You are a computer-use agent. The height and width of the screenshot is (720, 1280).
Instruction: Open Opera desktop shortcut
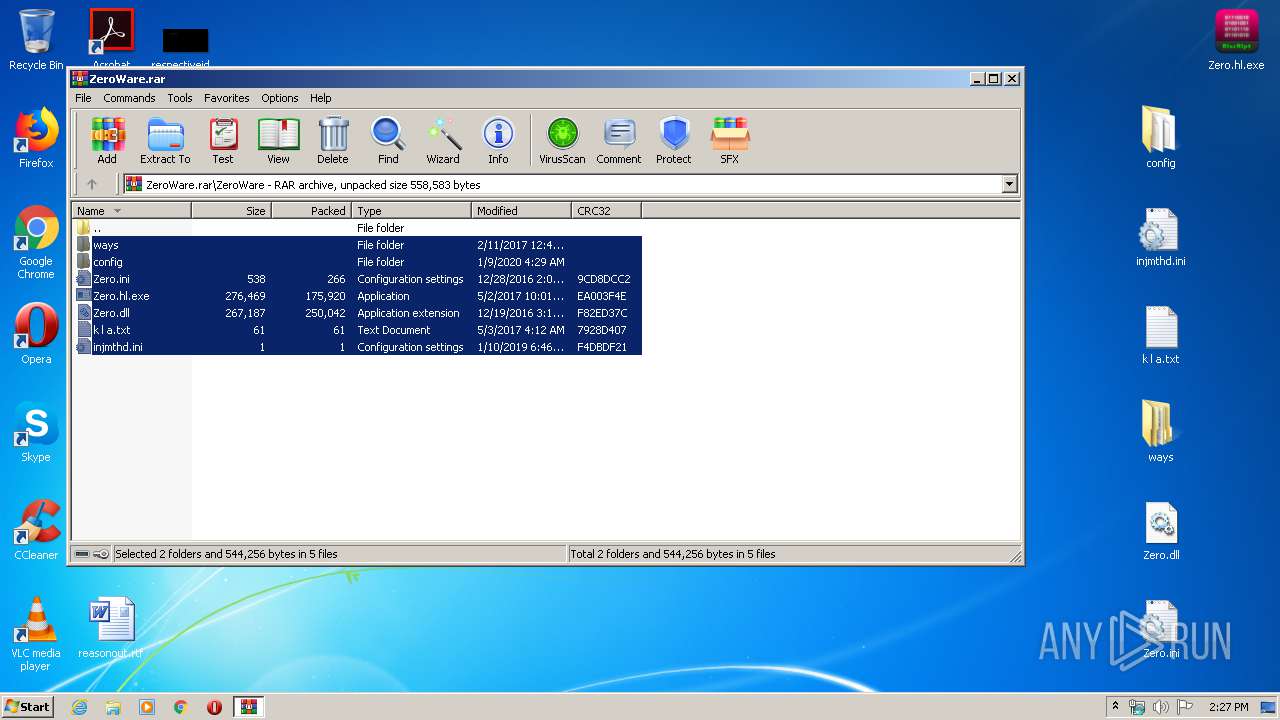click(36, 334)
